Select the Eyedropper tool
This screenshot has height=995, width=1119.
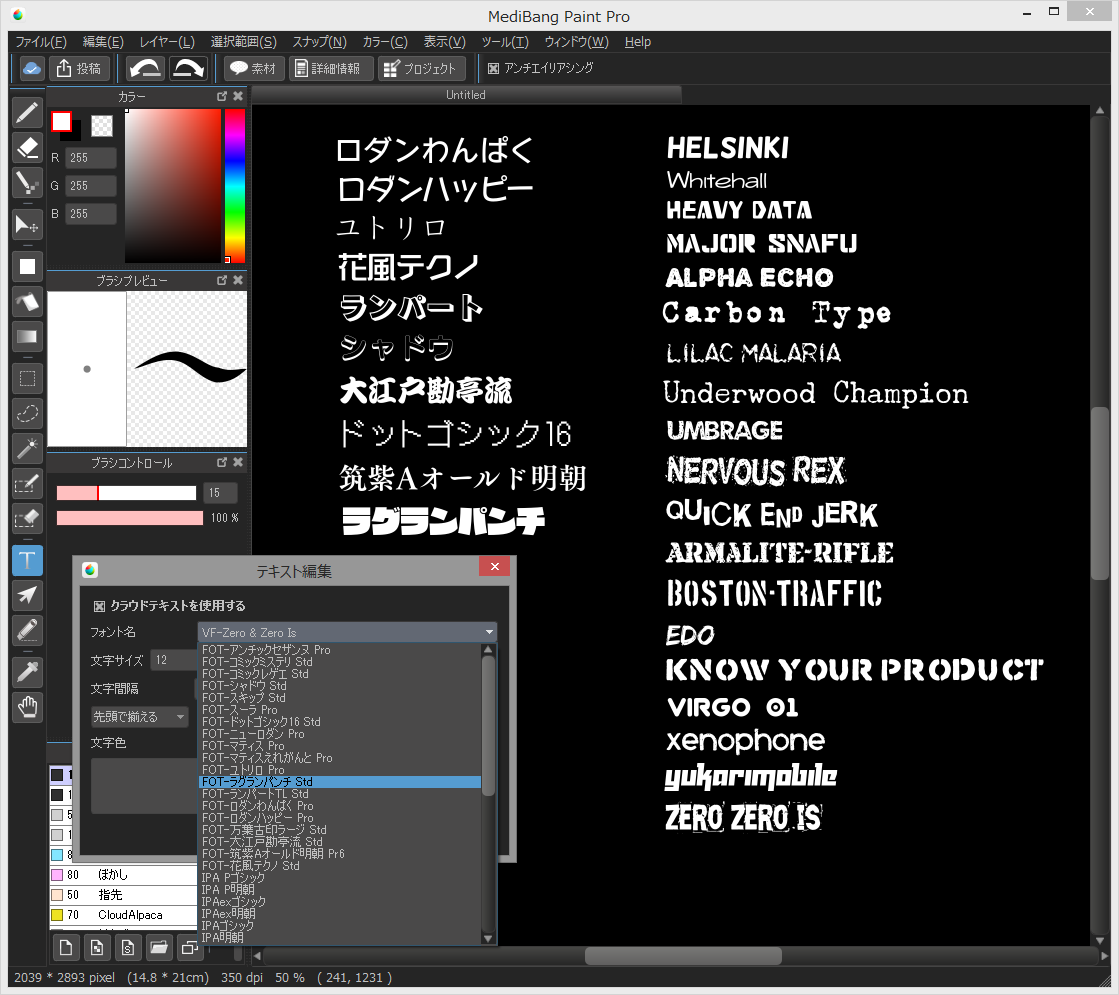pyautogui.click(x=27, y=672)
